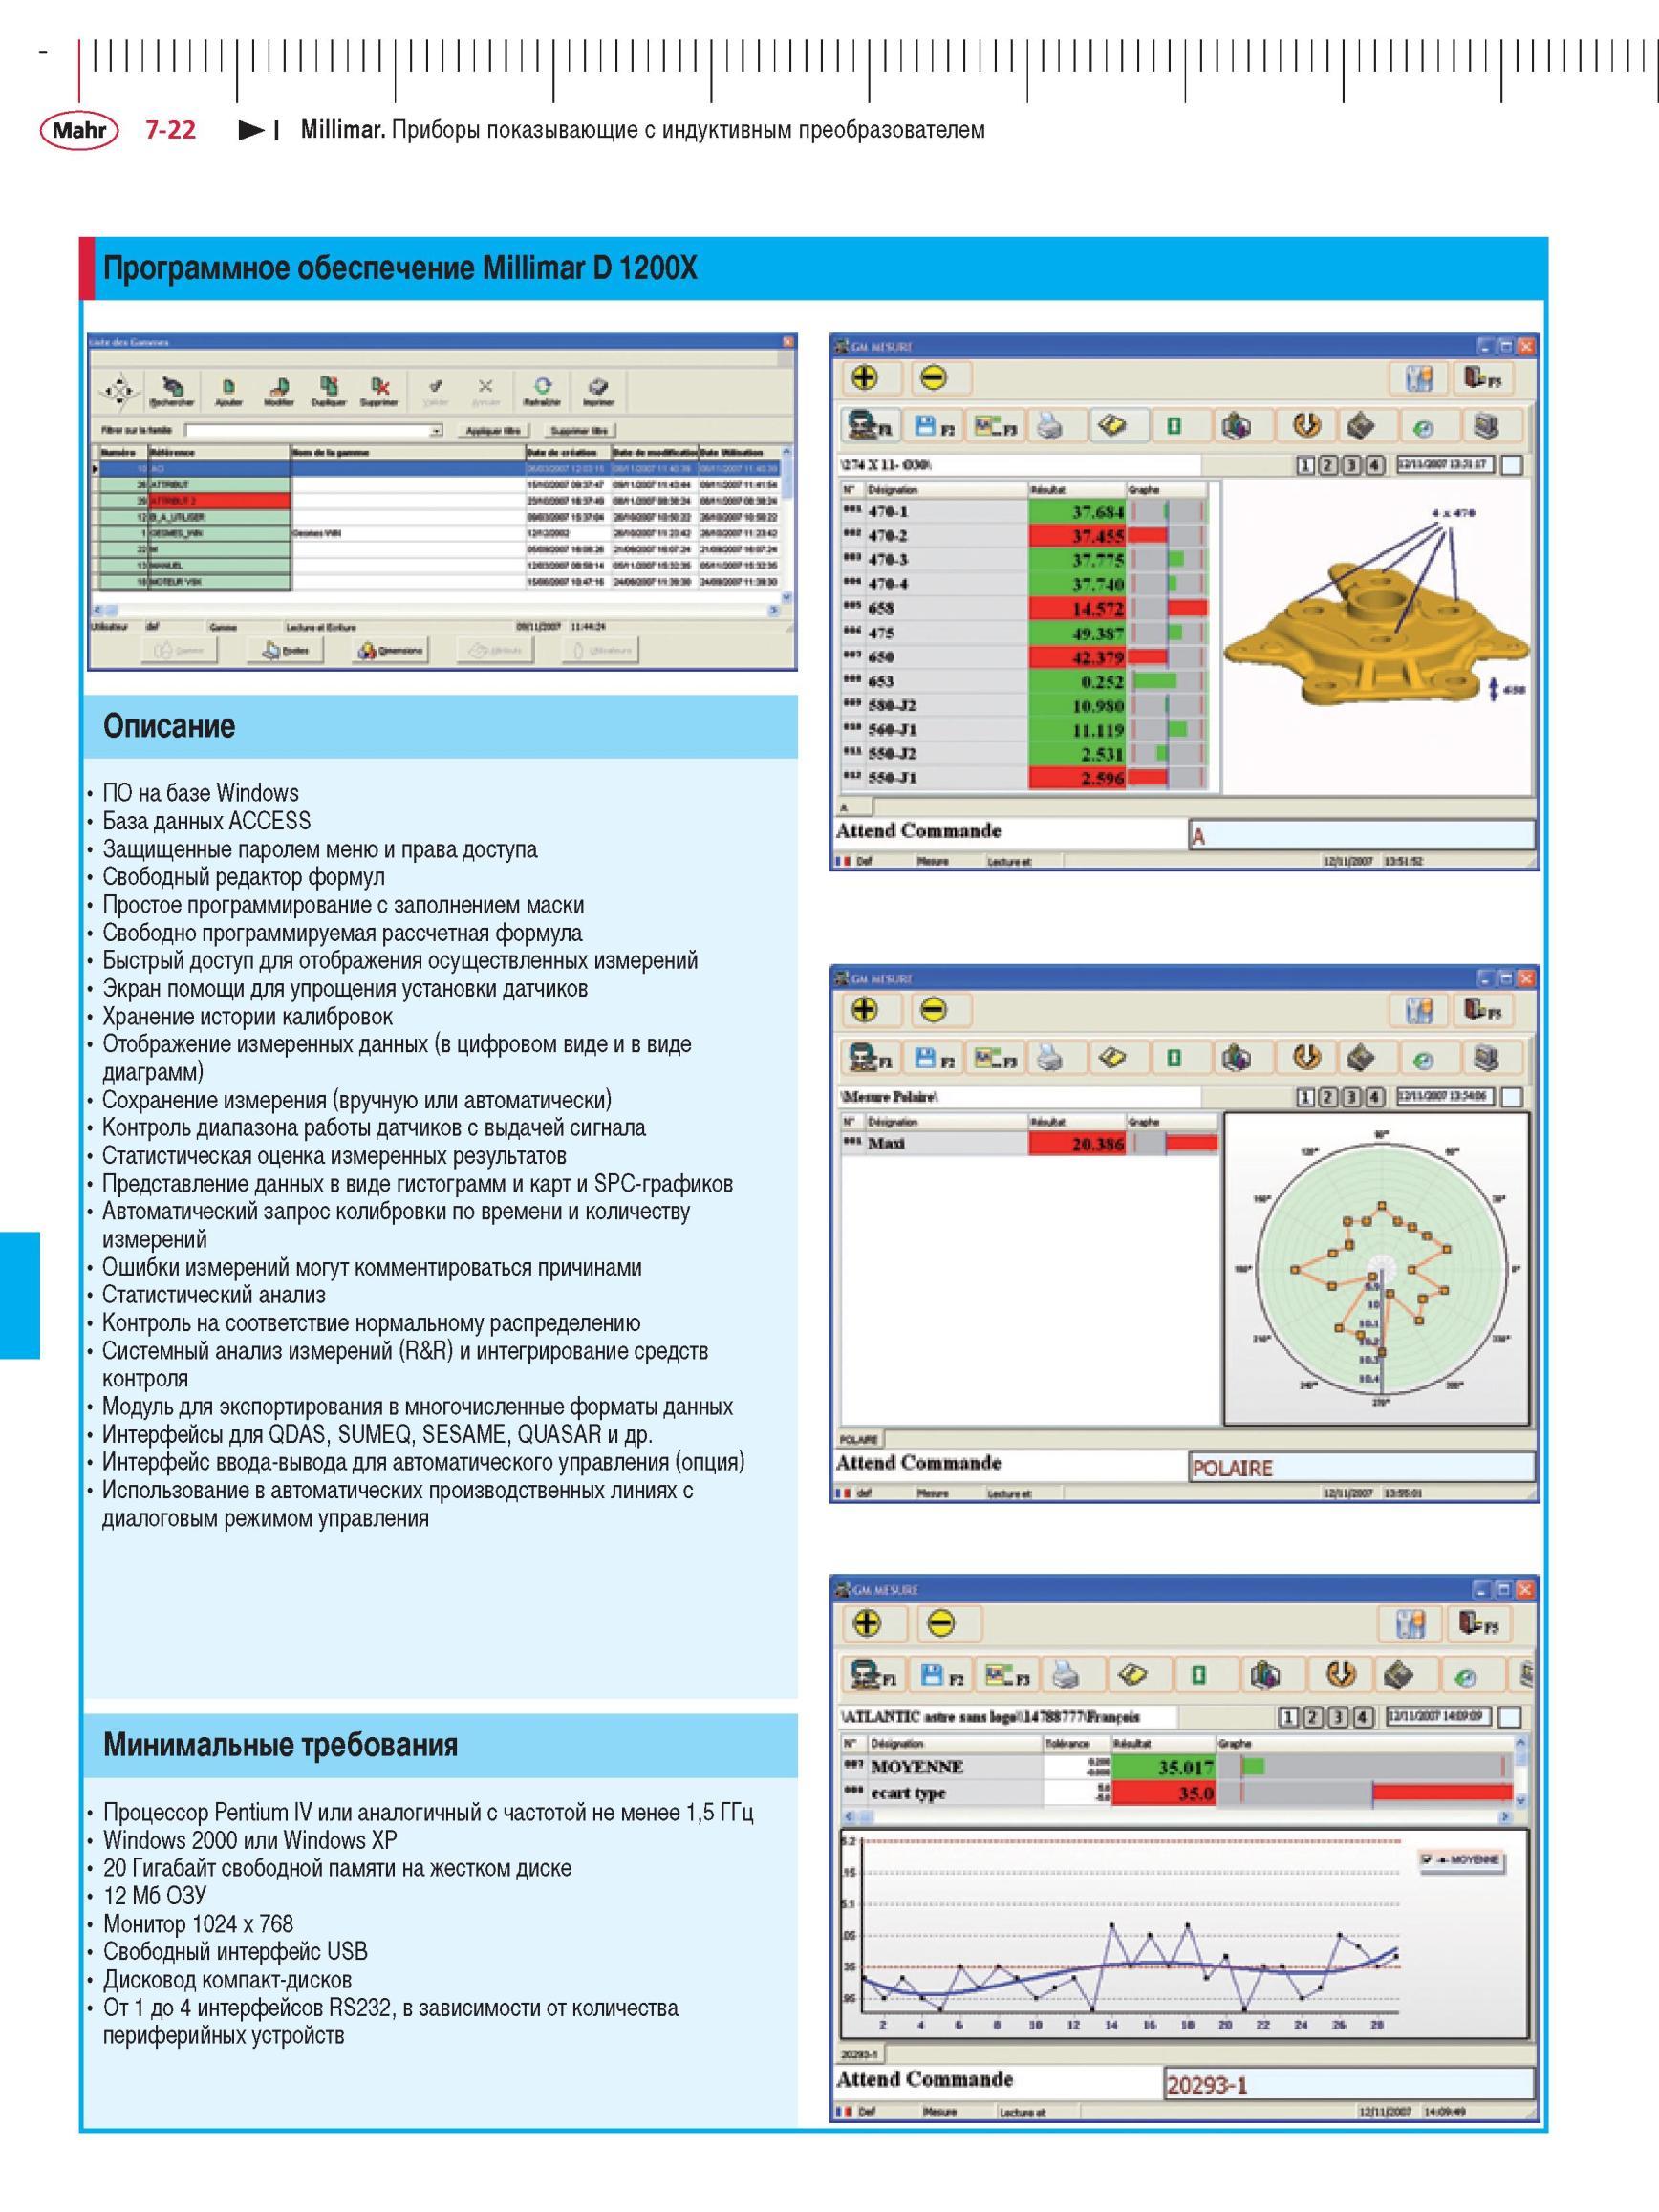The image size is (1659, 2212).
Task: Click the Supprimer filtre button
Action: (x=579, y=431)
